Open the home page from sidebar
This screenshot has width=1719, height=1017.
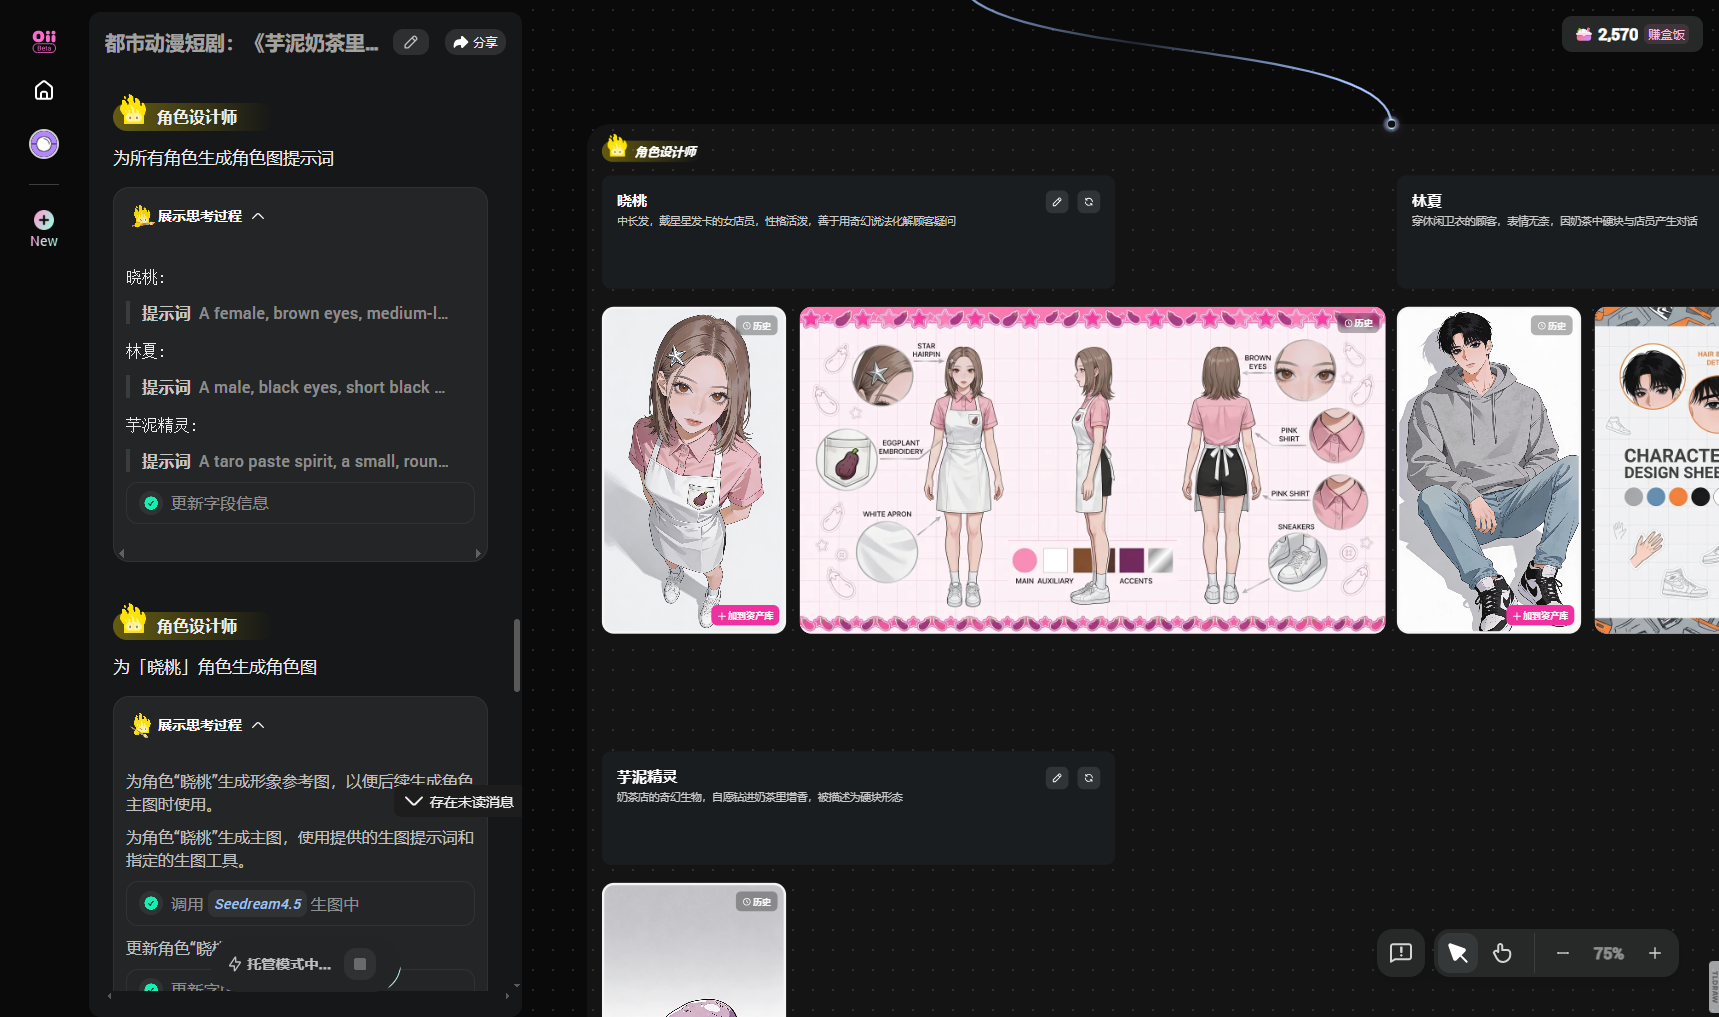coord(44,91)
